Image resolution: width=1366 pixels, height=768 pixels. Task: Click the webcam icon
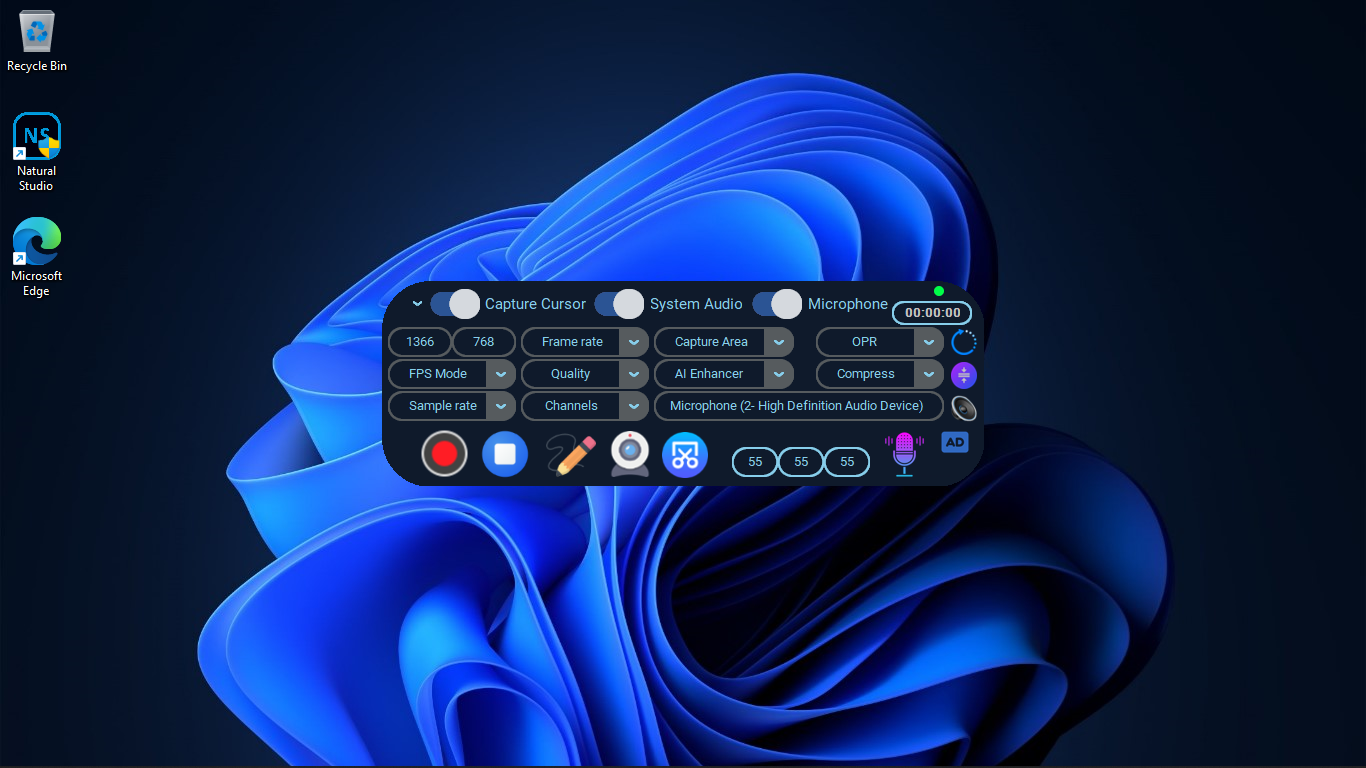630,454
